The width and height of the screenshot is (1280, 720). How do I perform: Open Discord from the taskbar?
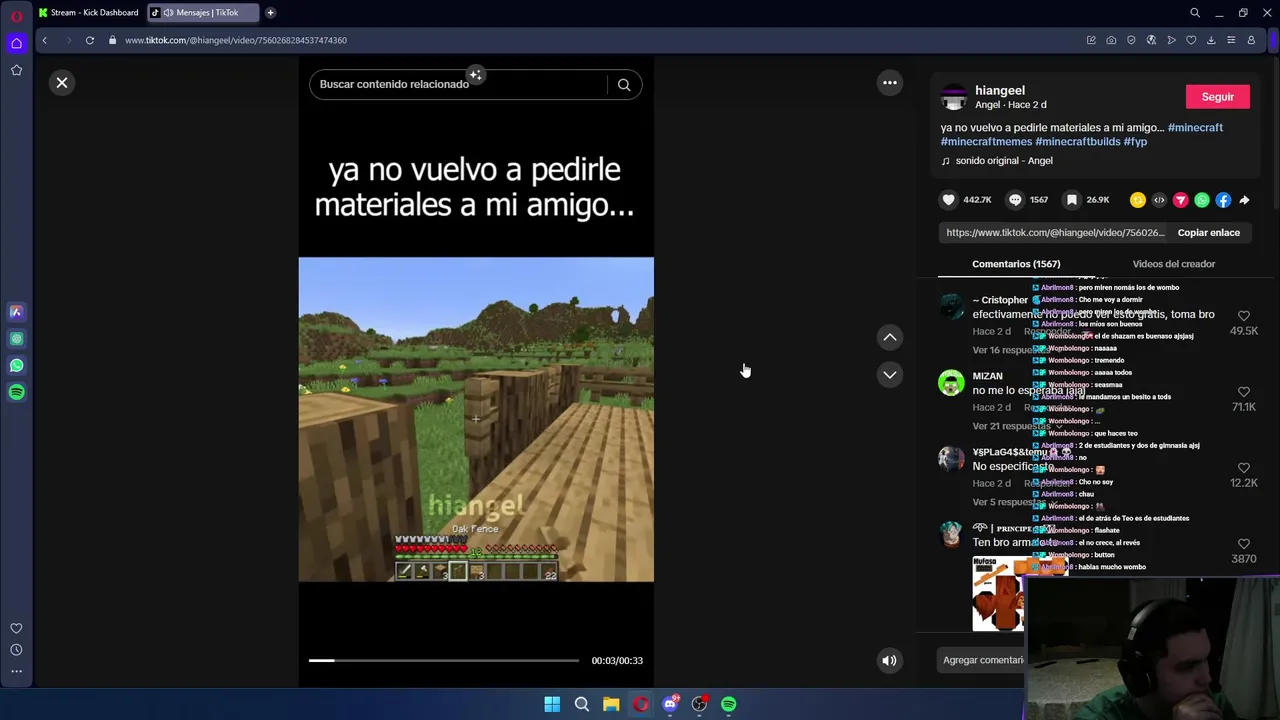click(670, 704)
